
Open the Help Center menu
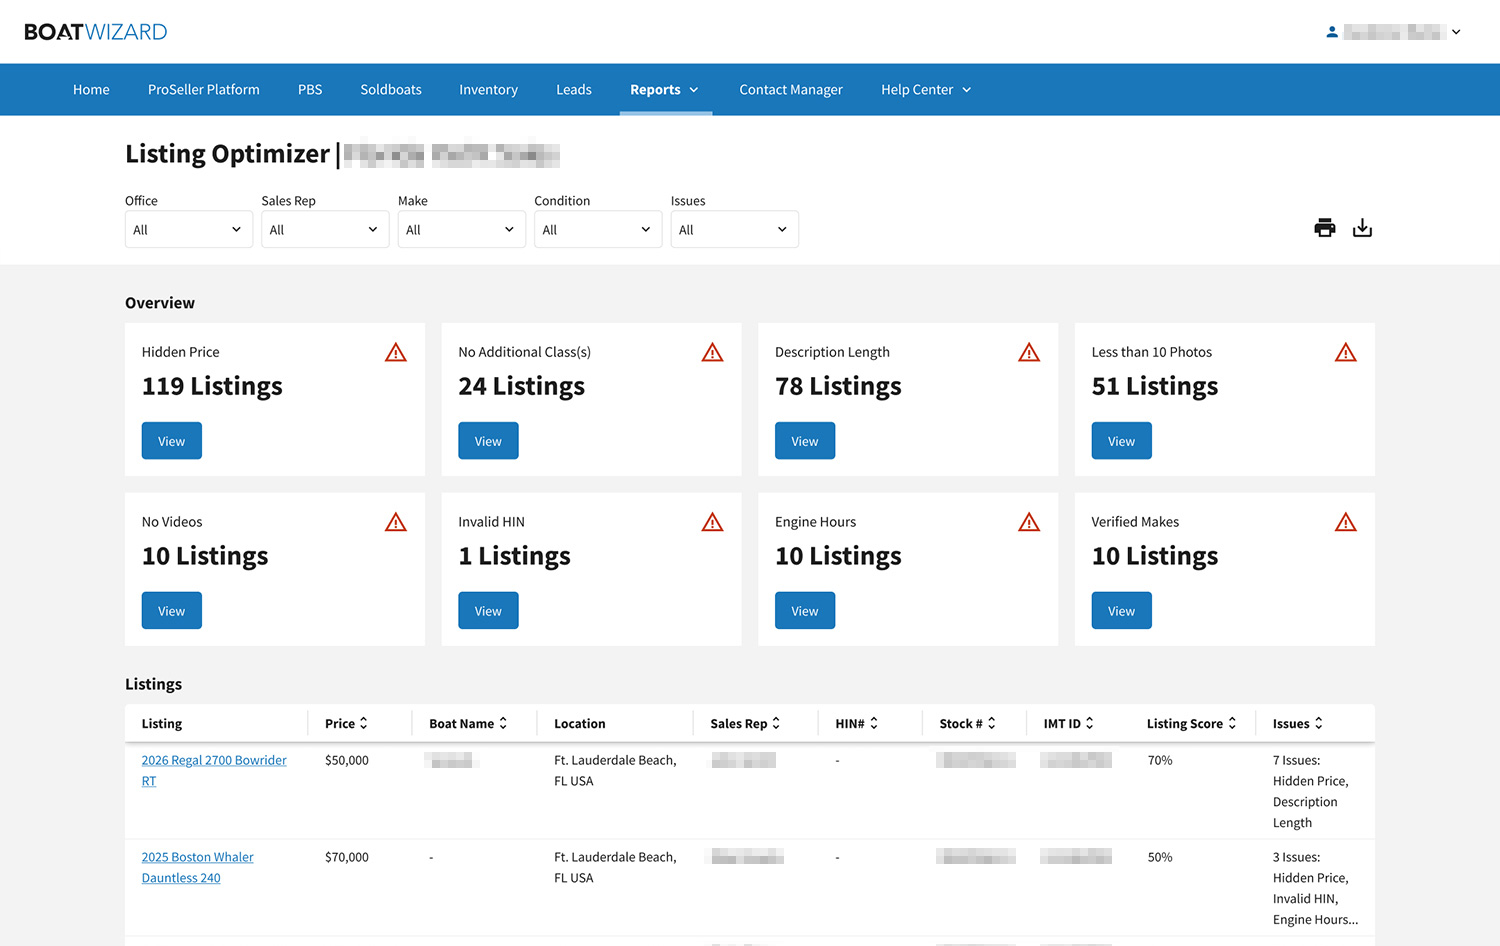pyautogui.click(x=925, y=90)
